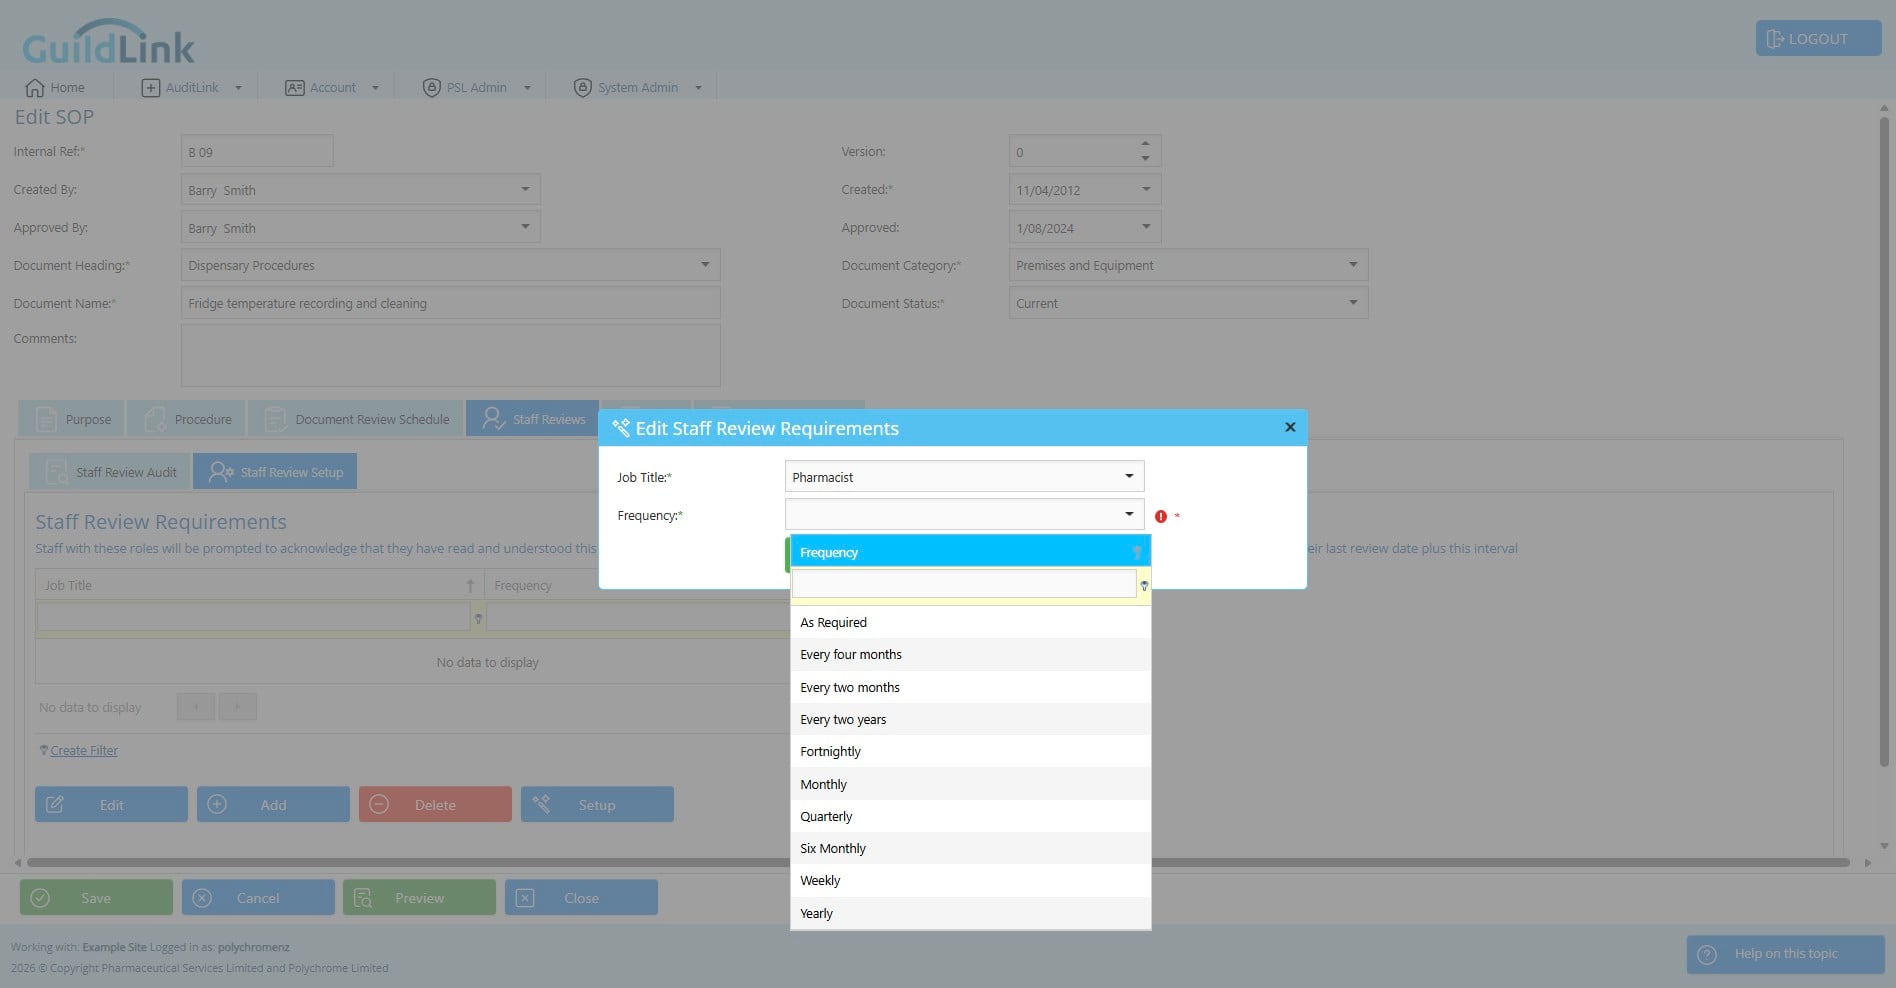
Task: Expand the System Admin menu arrow
Action: (x=698, y=88)
